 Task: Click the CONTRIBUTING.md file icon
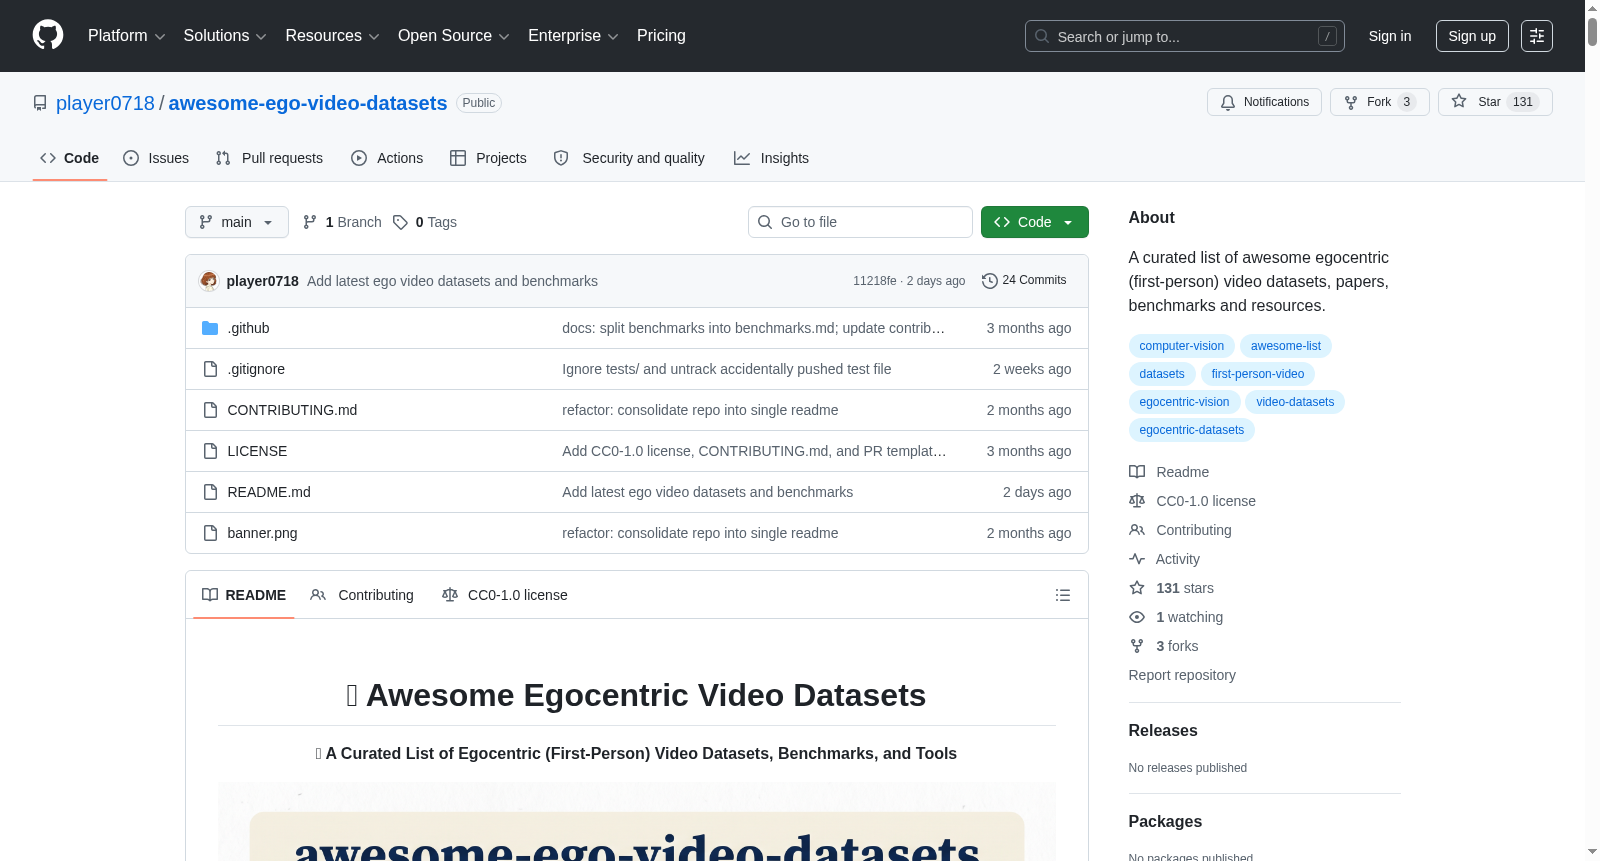210,410
